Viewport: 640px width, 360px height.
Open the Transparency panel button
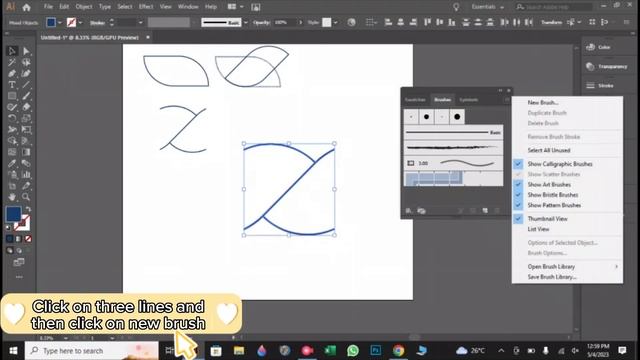607,67
